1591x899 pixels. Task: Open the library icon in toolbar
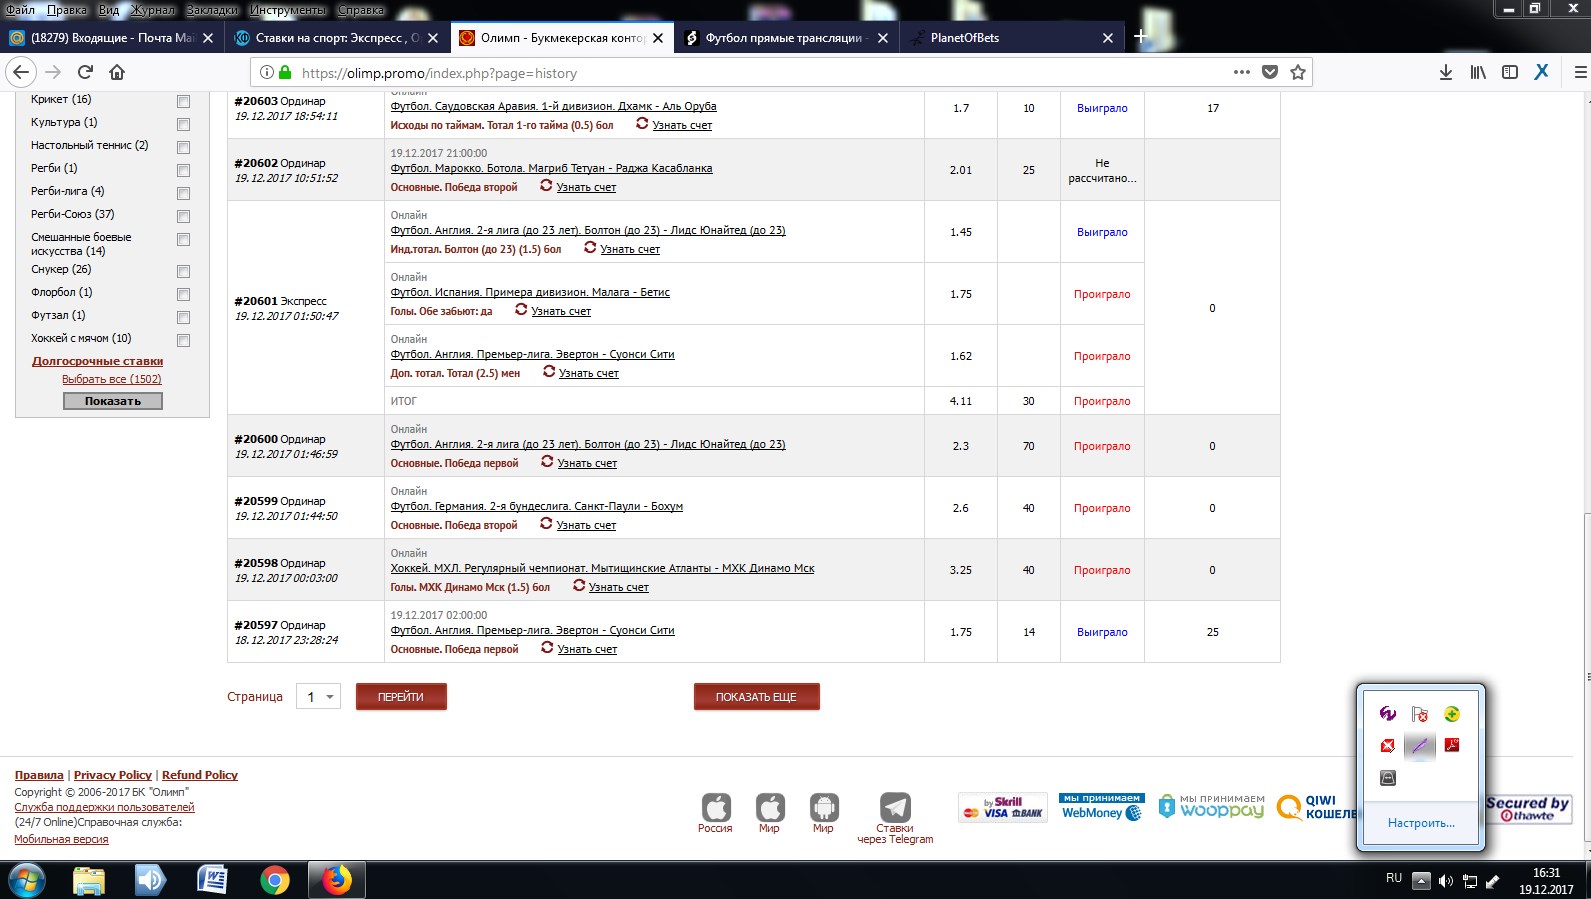pyautogui.click(x=1478, y=72)
